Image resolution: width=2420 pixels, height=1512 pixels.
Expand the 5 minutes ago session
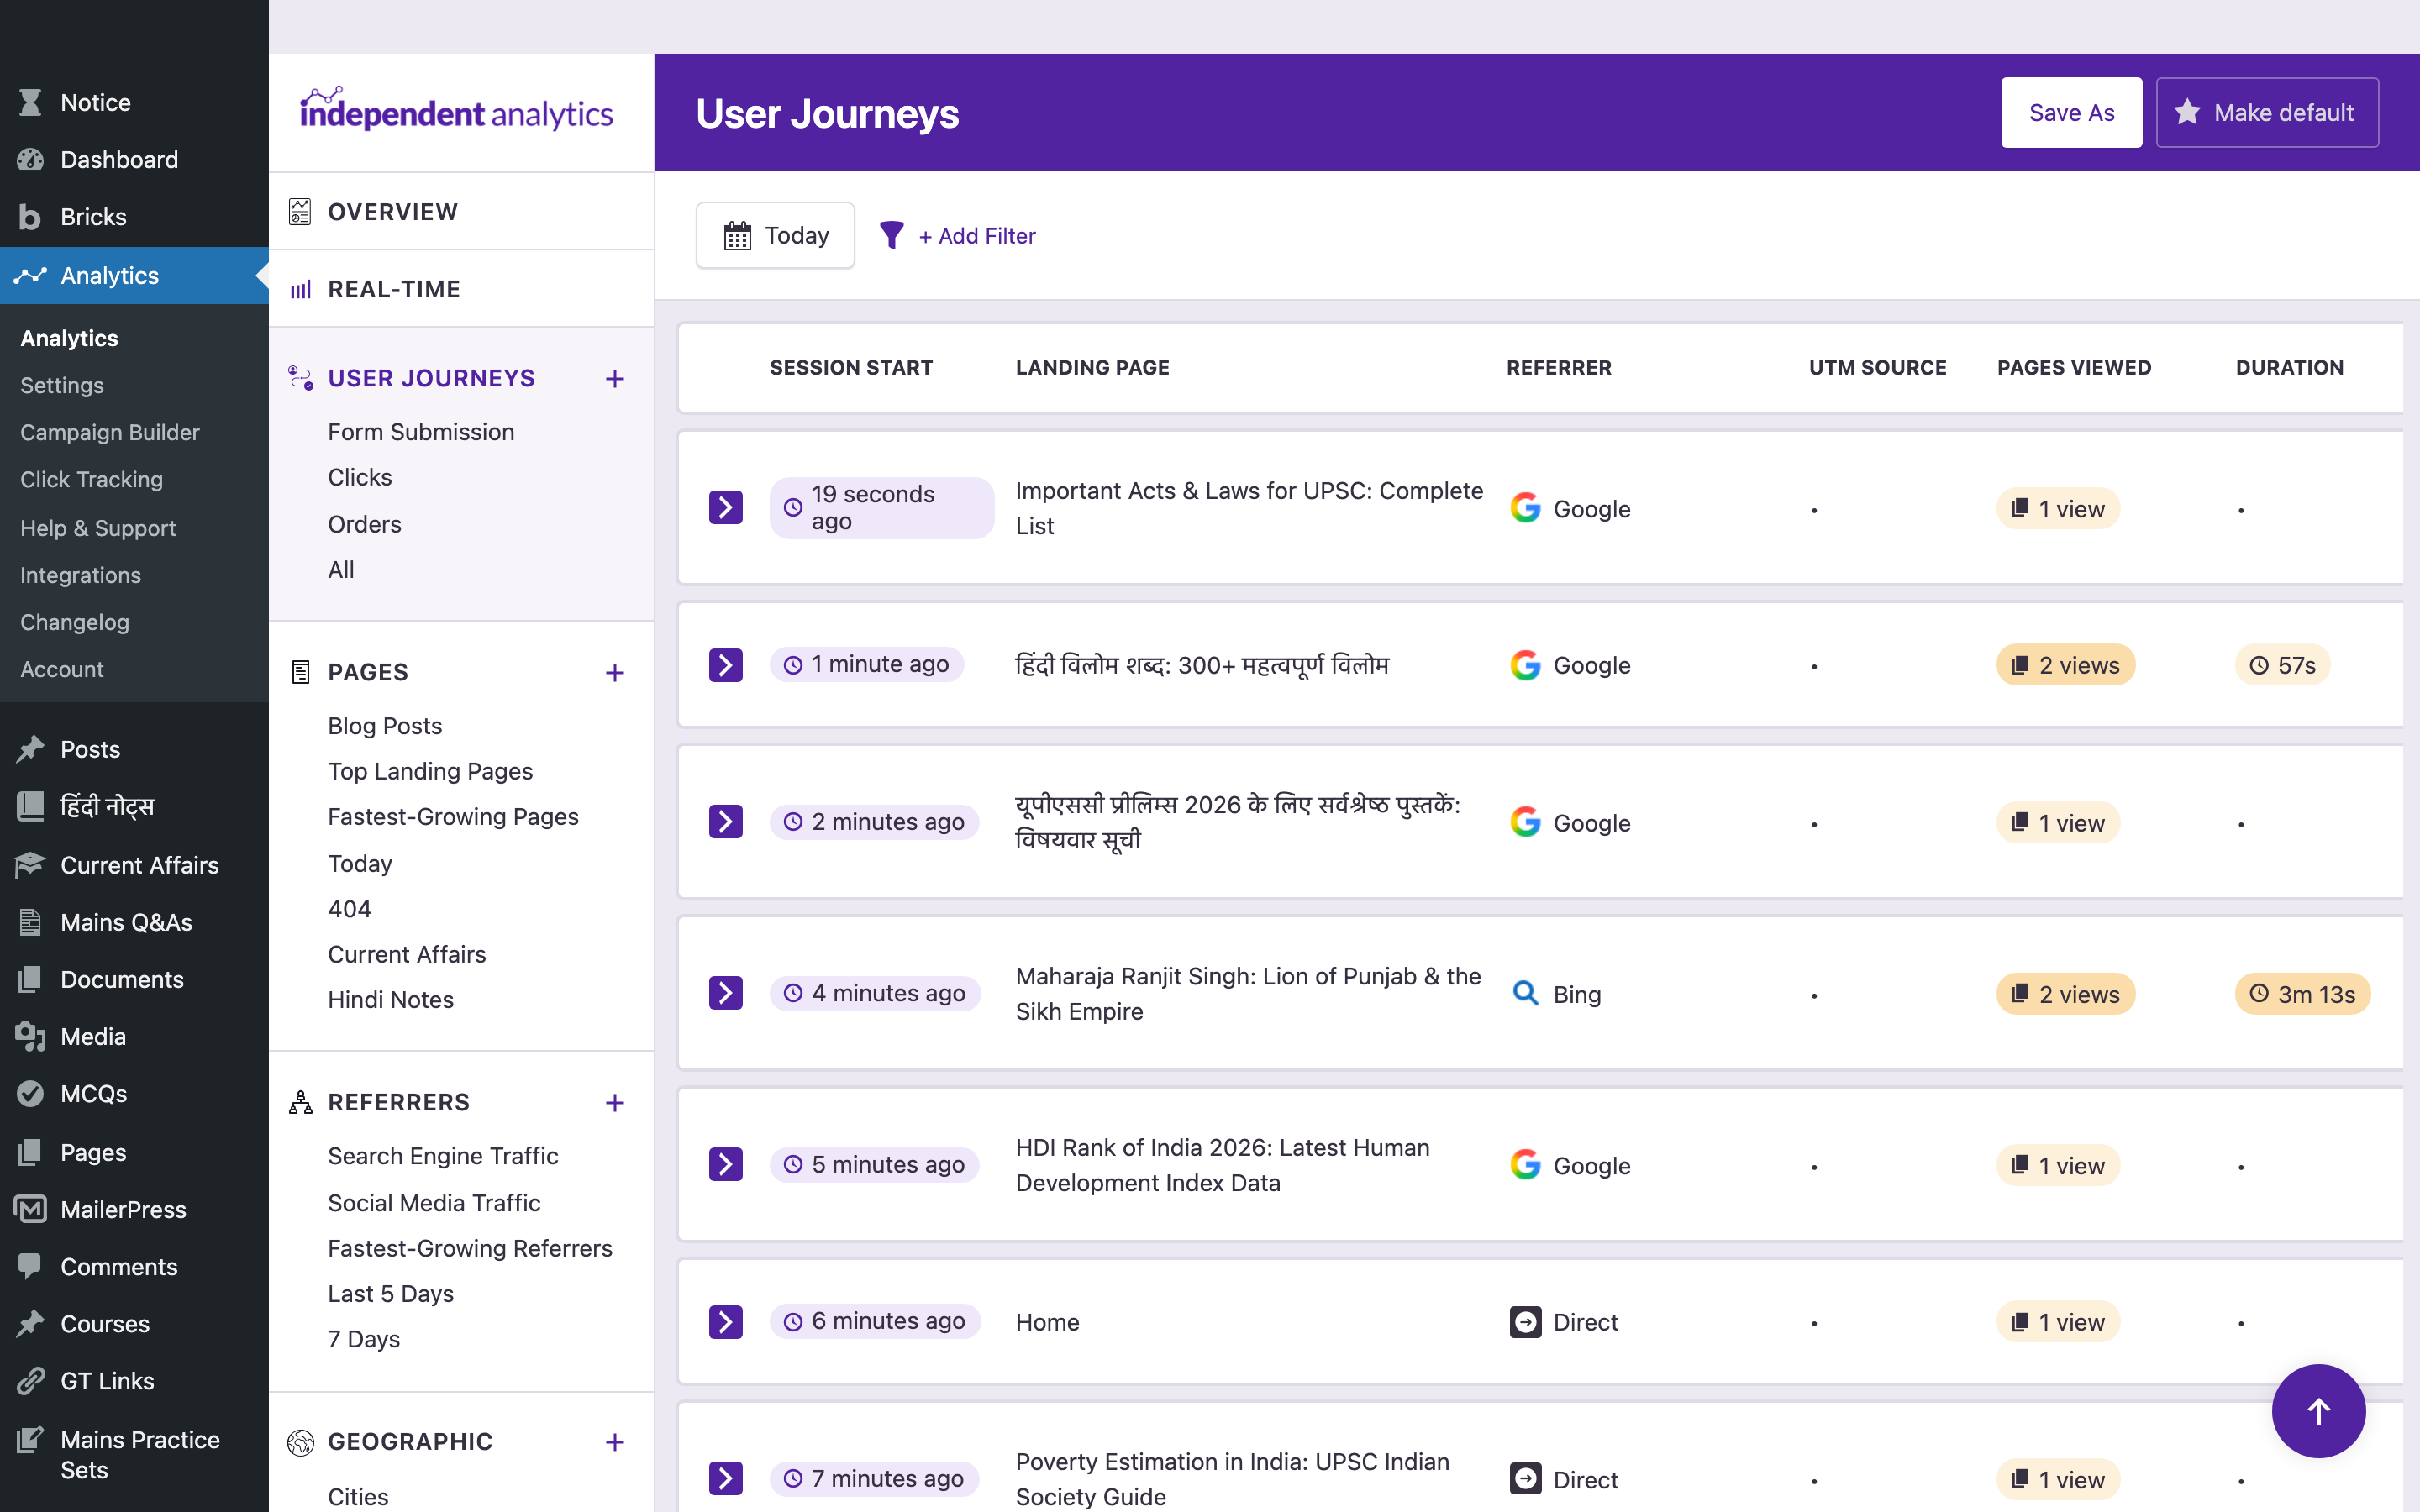coord(726,1164)
